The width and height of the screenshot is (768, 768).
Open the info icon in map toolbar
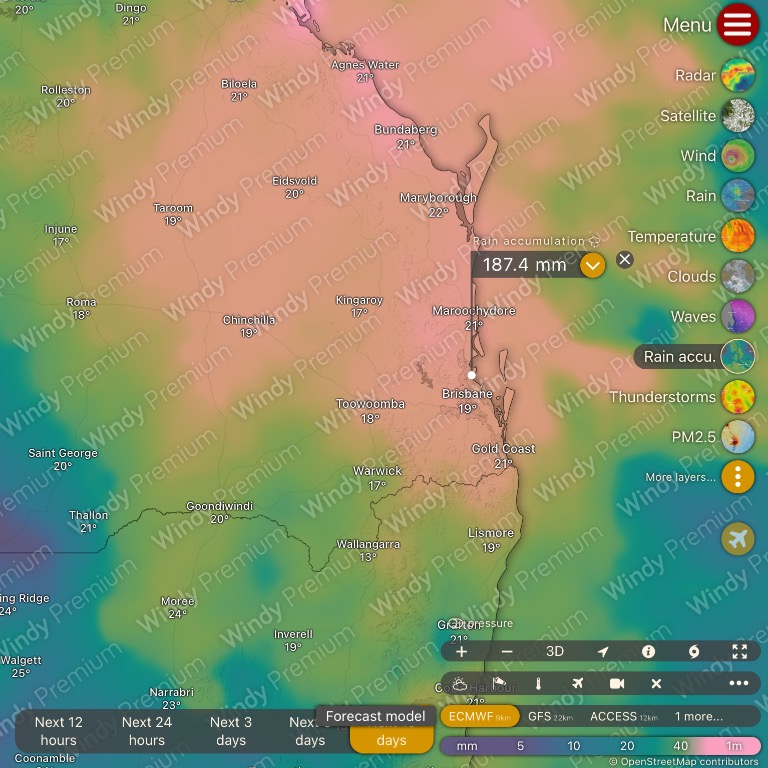click(648, 651)
